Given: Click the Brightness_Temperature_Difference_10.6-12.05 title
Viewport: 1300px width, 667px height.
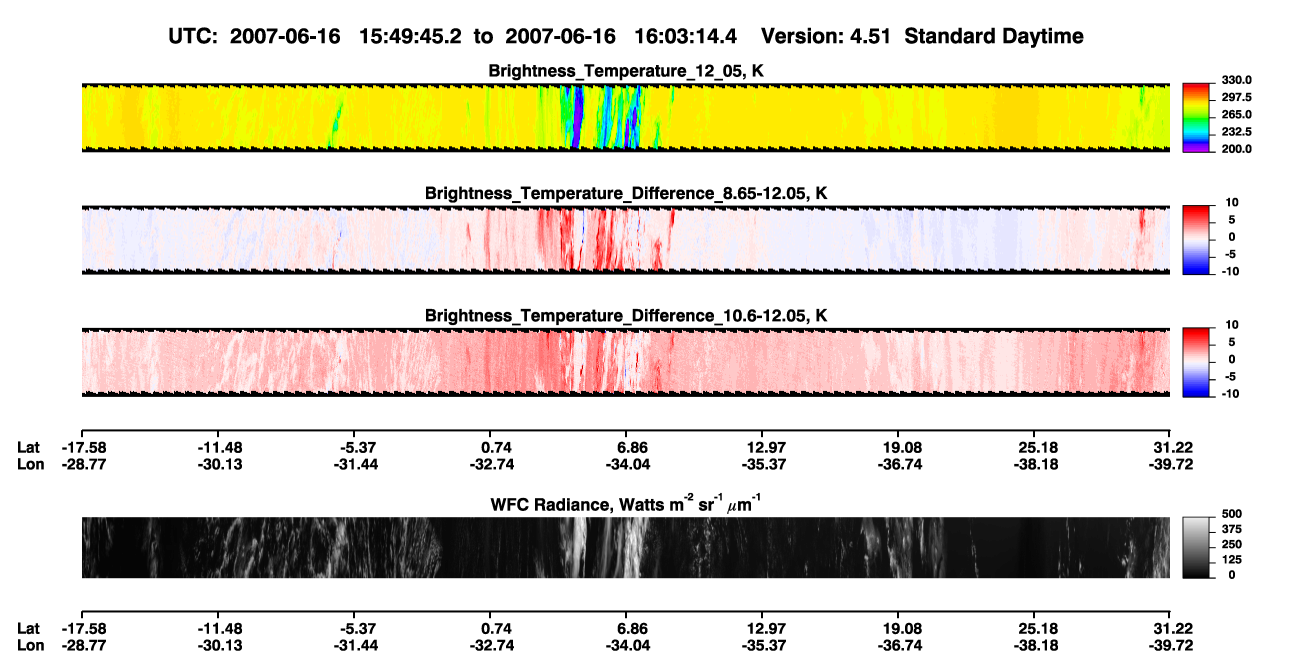Looking at the screenshot, I should coord(626,316).
